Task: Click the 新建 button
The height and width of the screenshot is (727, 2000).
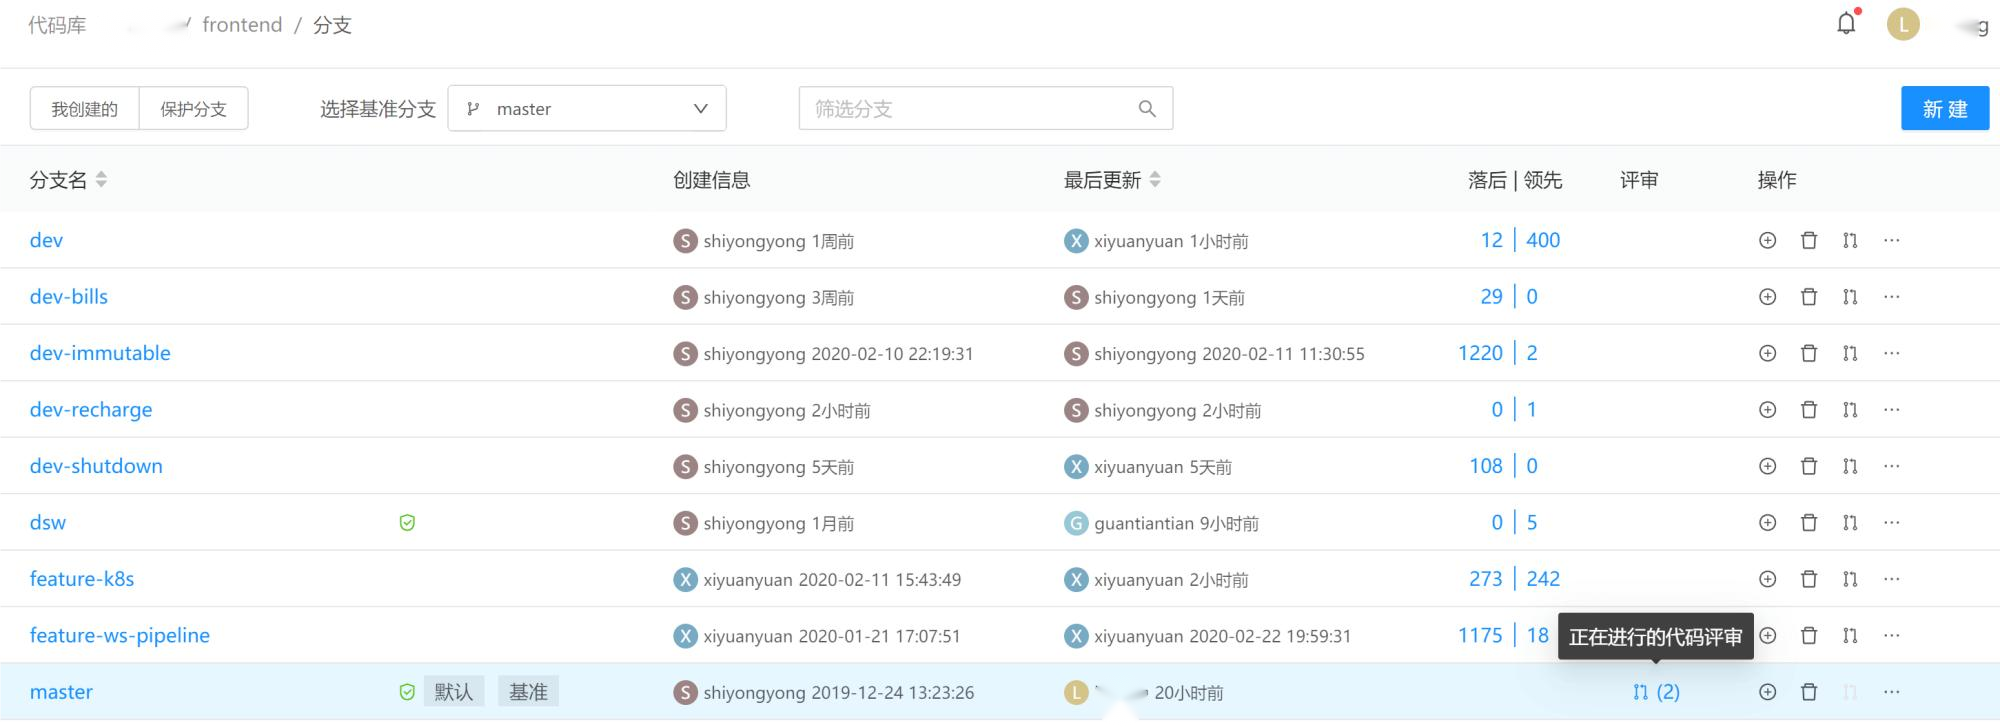Action: pyautogui.click(x=1944, y=109)
